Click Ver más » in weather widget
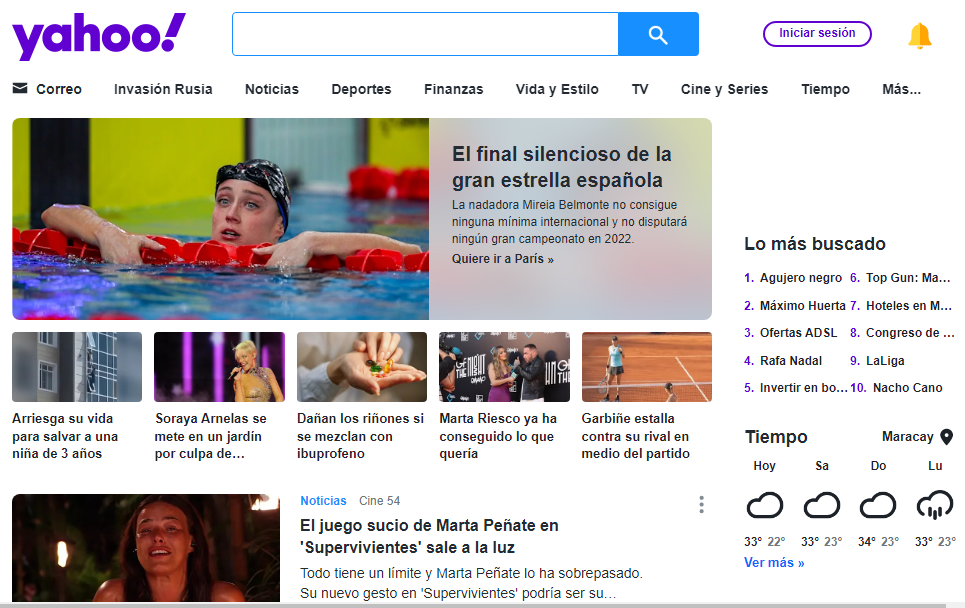965x608 pixels. pyautogui.click(x=774, y=562)
